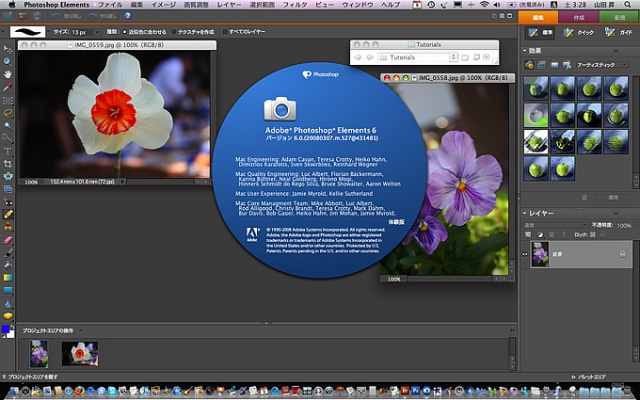This screenshot has width=640, height=400.
Task: Select the Crop tool
Action: pos(8,163)
